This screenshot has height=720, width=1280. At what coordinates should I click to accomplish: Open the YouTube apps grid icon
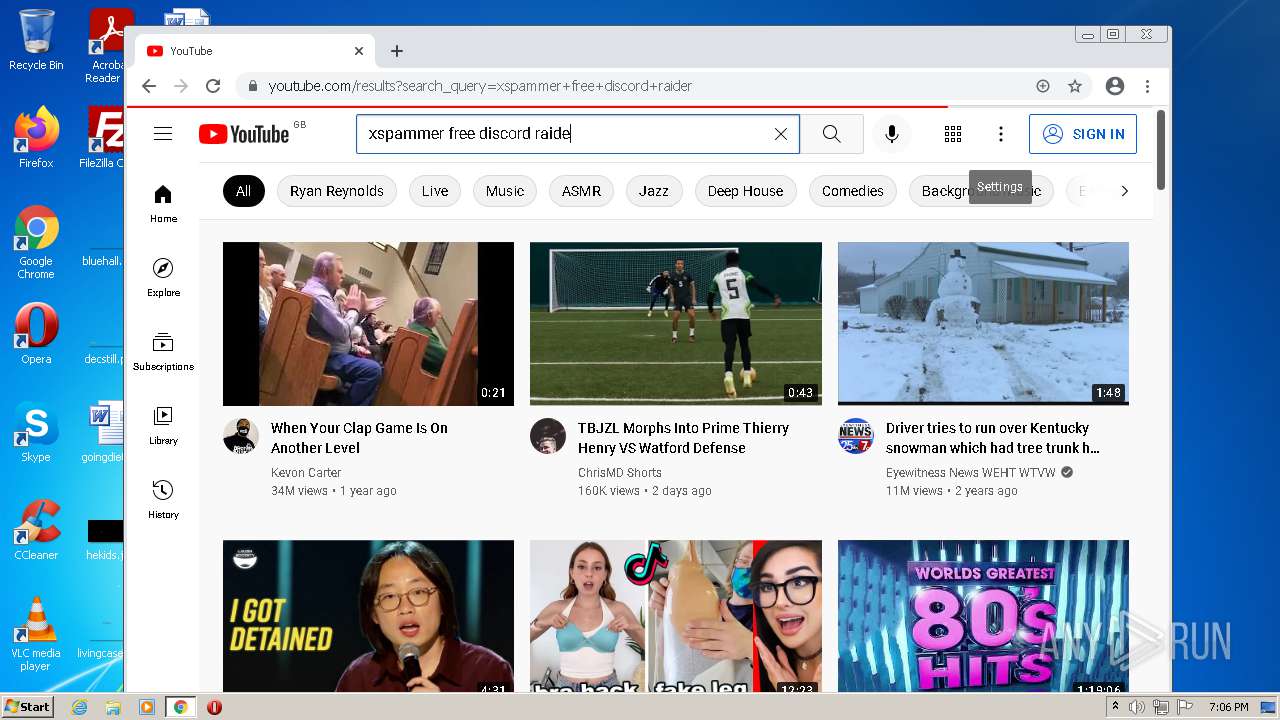[x=953, y=134]
